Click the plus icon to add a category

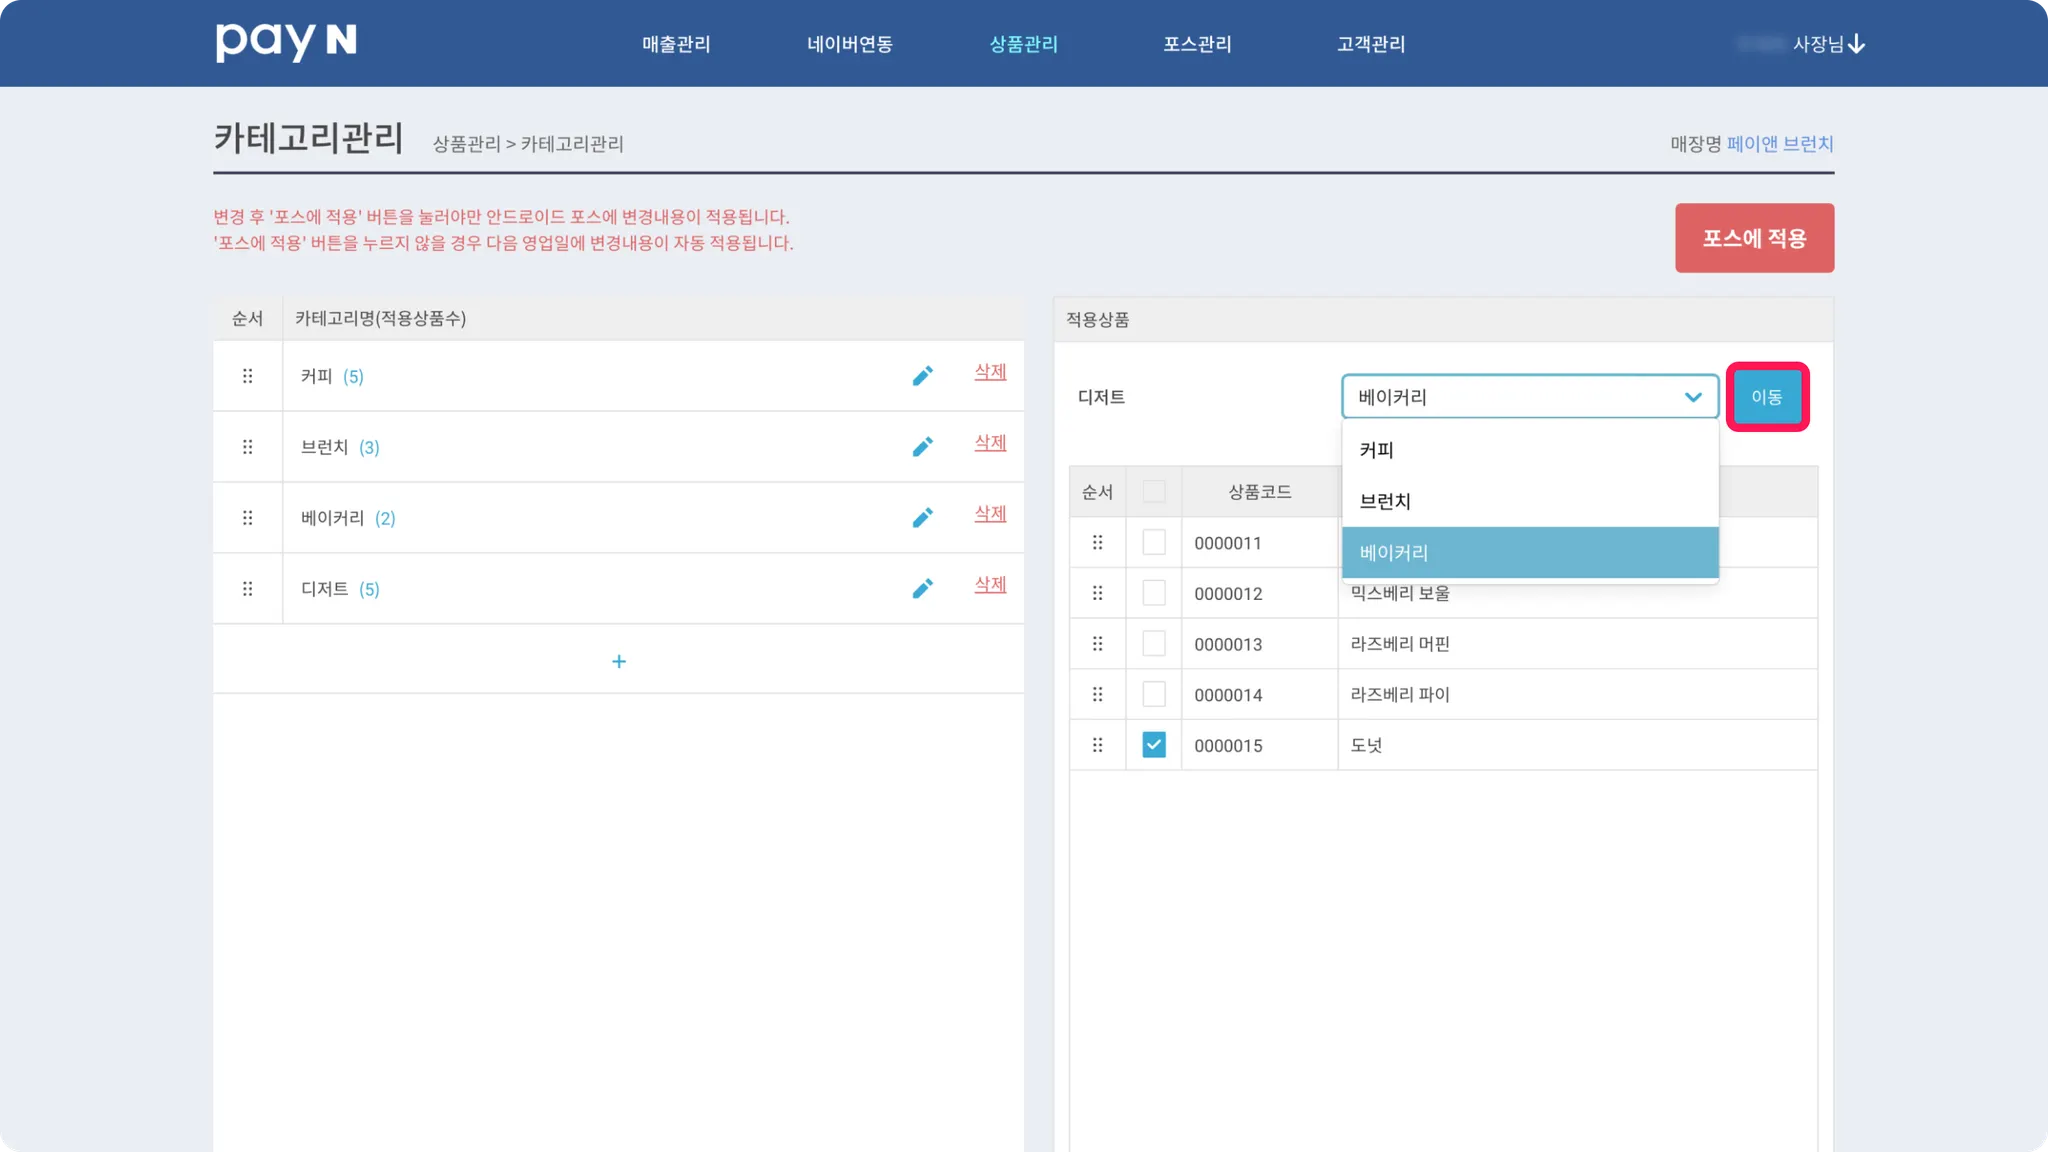(618, 661)
